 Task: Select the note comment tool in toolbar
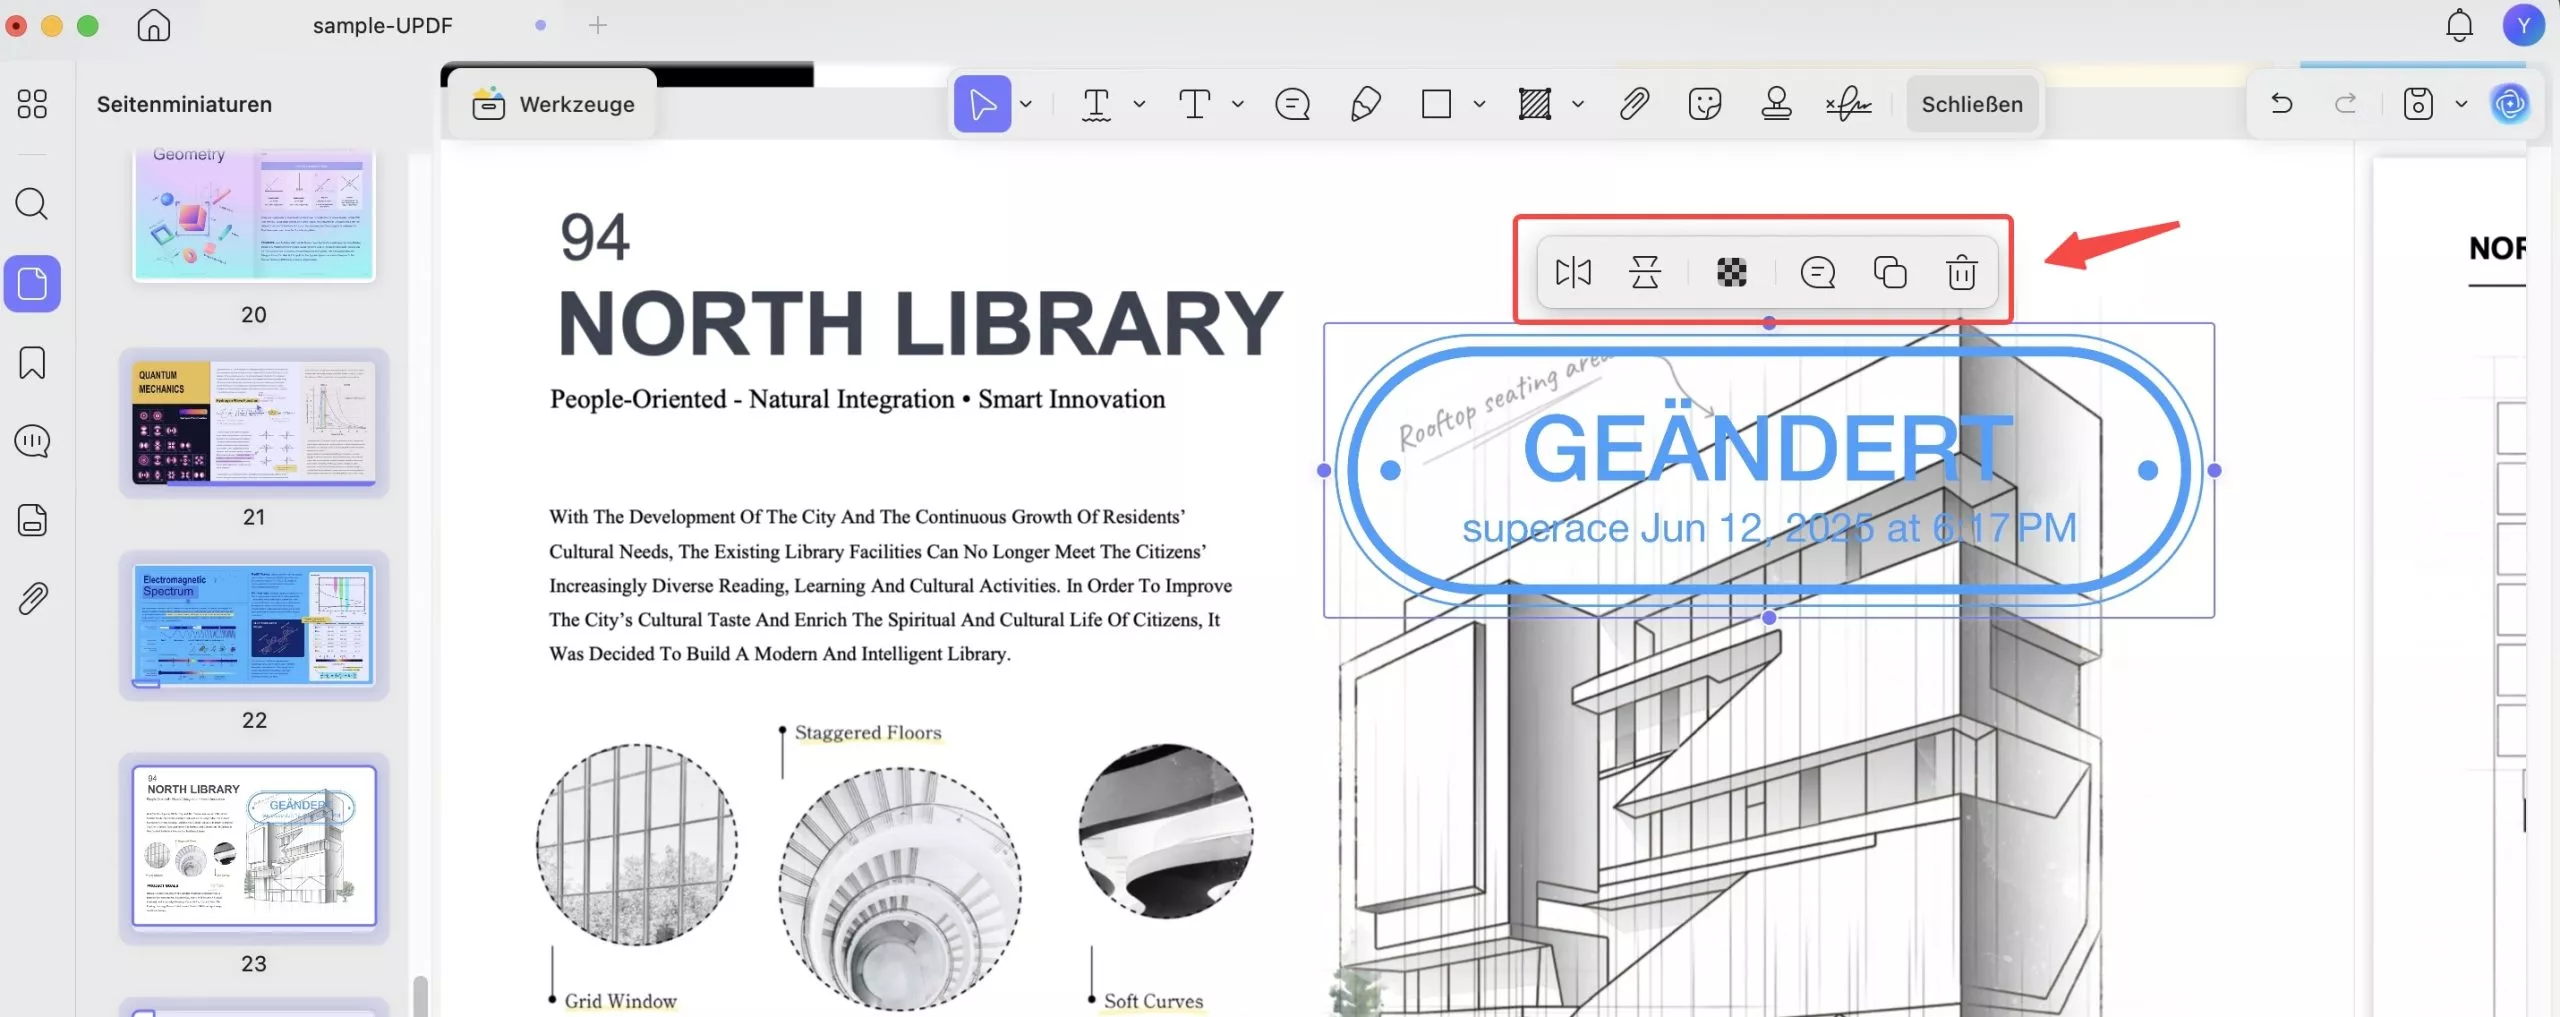[1292, 104]
